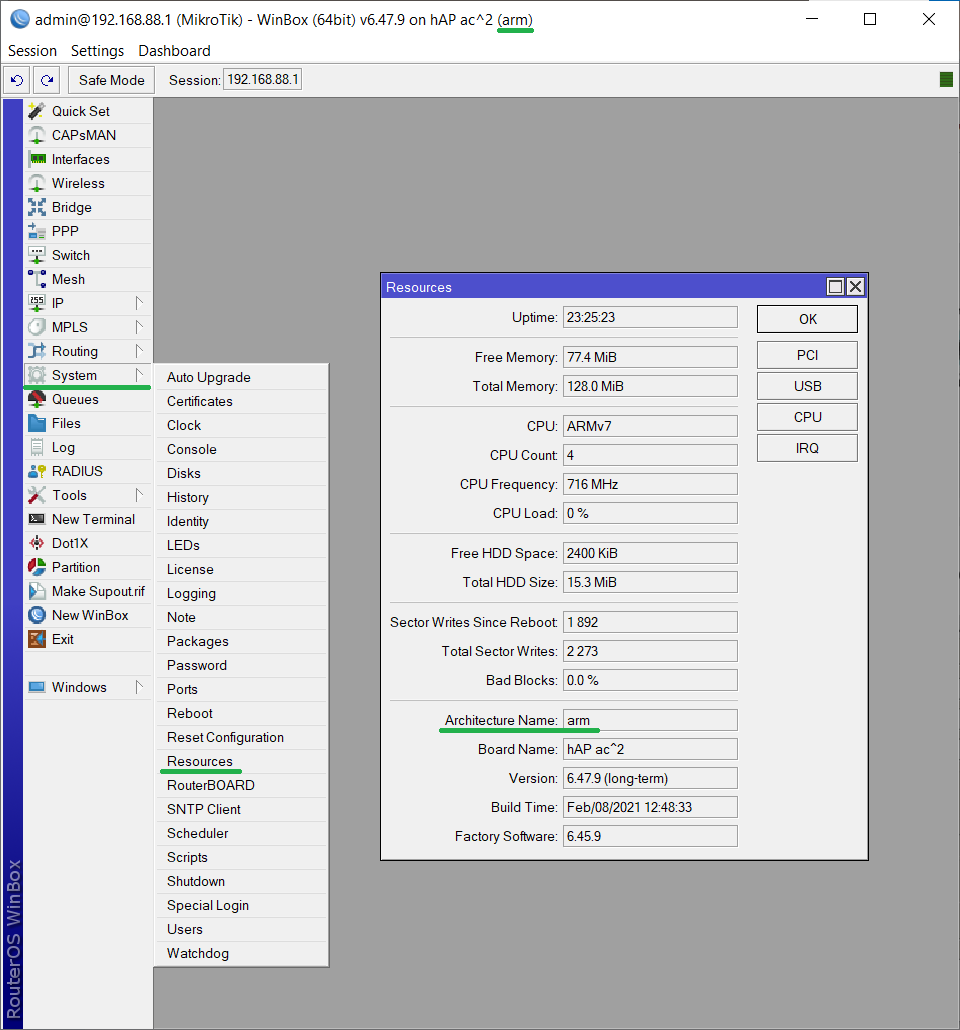
Task: Click the System gear icon
Action: (x=37, y=375)
